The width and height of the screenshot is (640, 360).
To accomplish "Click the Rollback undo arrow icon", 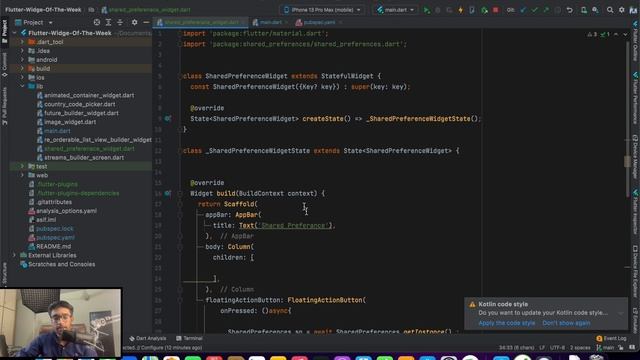I will [x=570, y=10].
